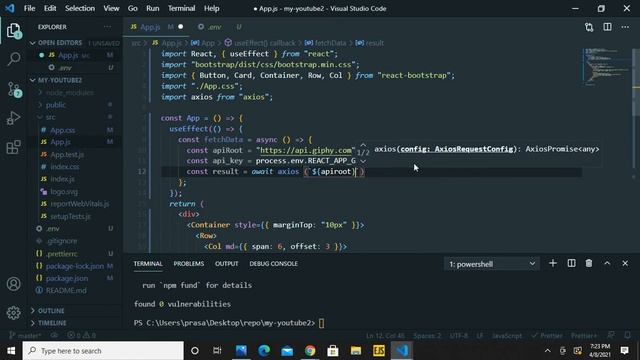640x360 pixels.
Task: Open the Help menu
Action: click(211, 8)
